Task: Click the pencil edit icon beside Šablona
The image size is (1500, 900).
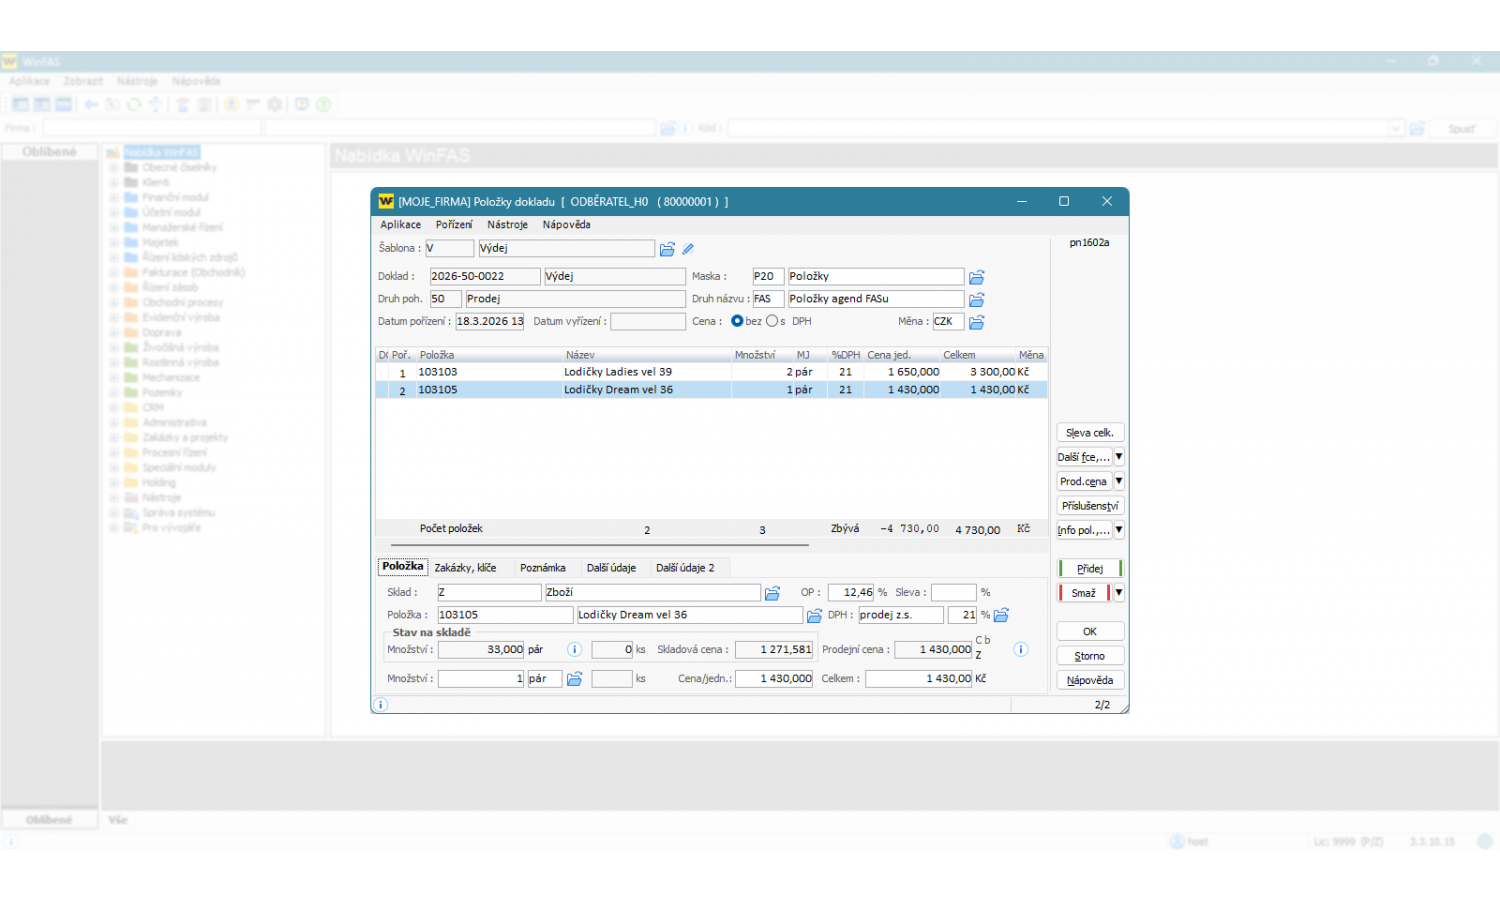Action: pos(688,249)
